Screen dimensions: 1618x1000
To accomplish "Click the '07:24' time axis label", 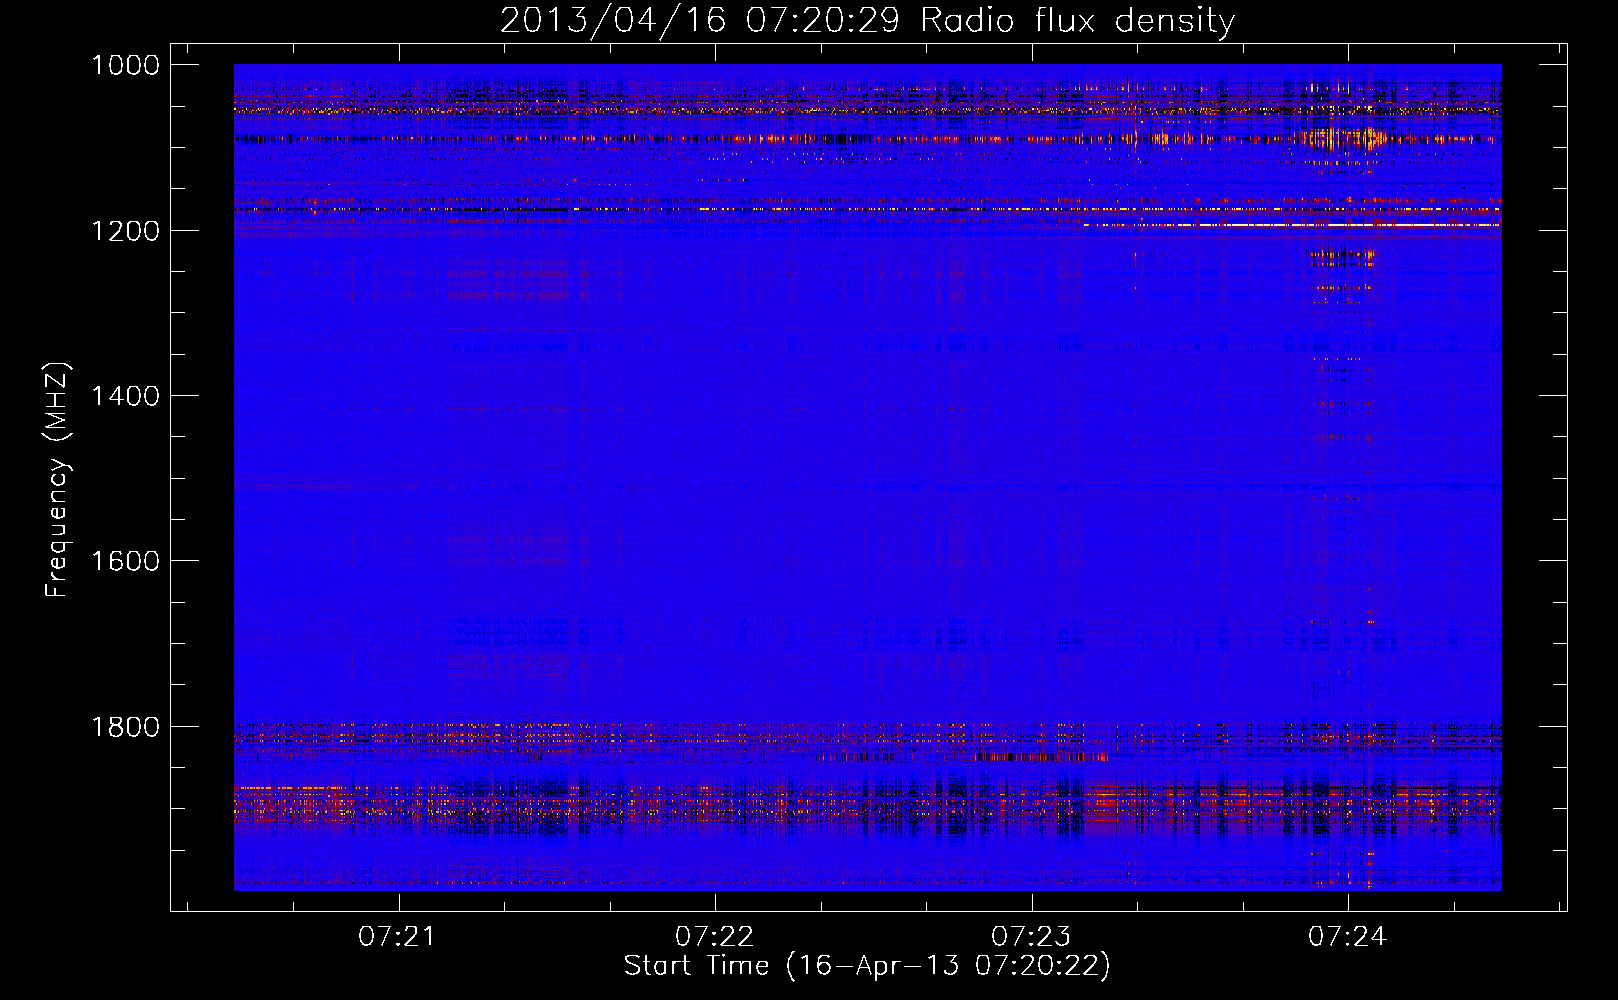I will point(1348,937).
